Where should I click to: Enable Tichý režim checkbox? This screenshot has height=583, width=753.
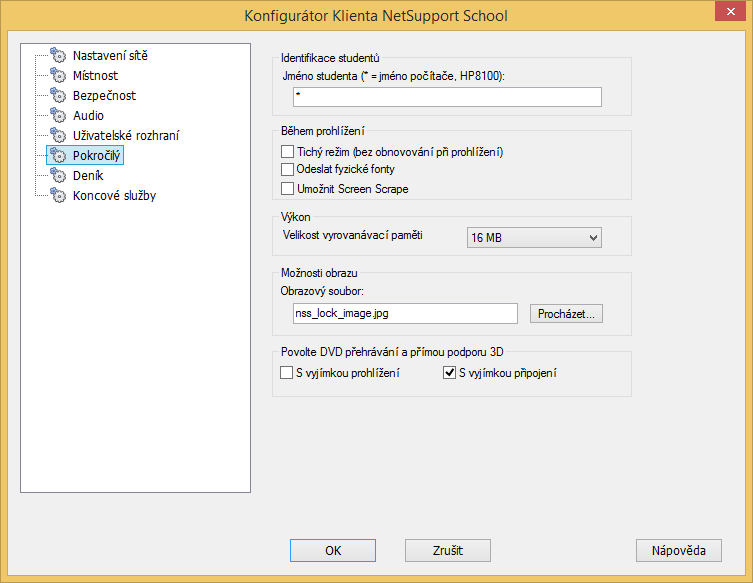[x=287, y=152]
